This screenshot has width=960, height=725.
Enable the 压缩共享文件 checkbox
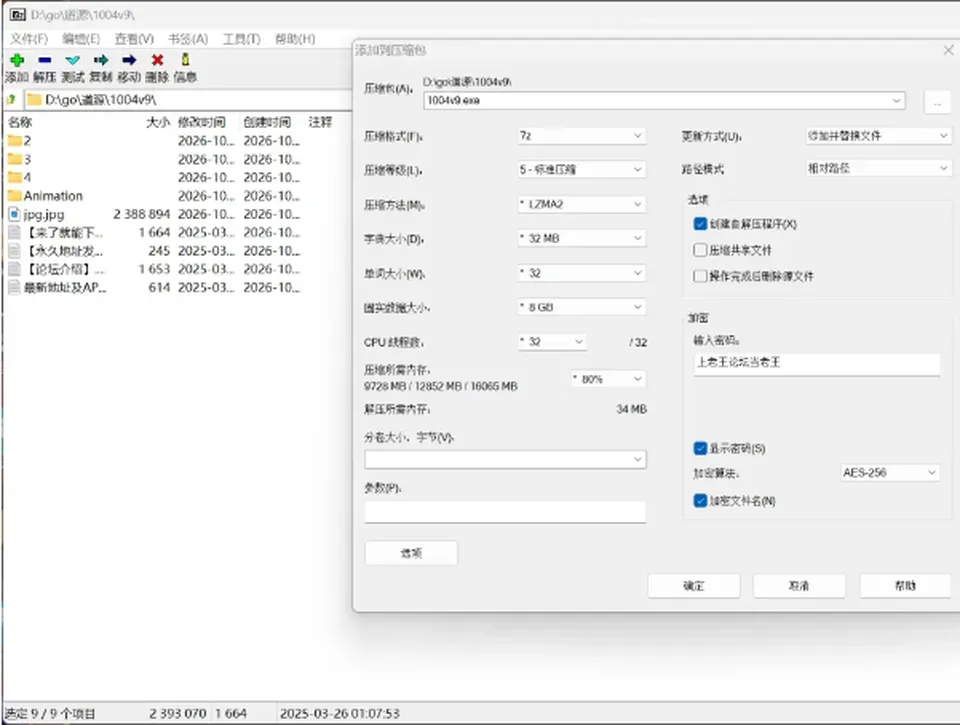point(700,250)
